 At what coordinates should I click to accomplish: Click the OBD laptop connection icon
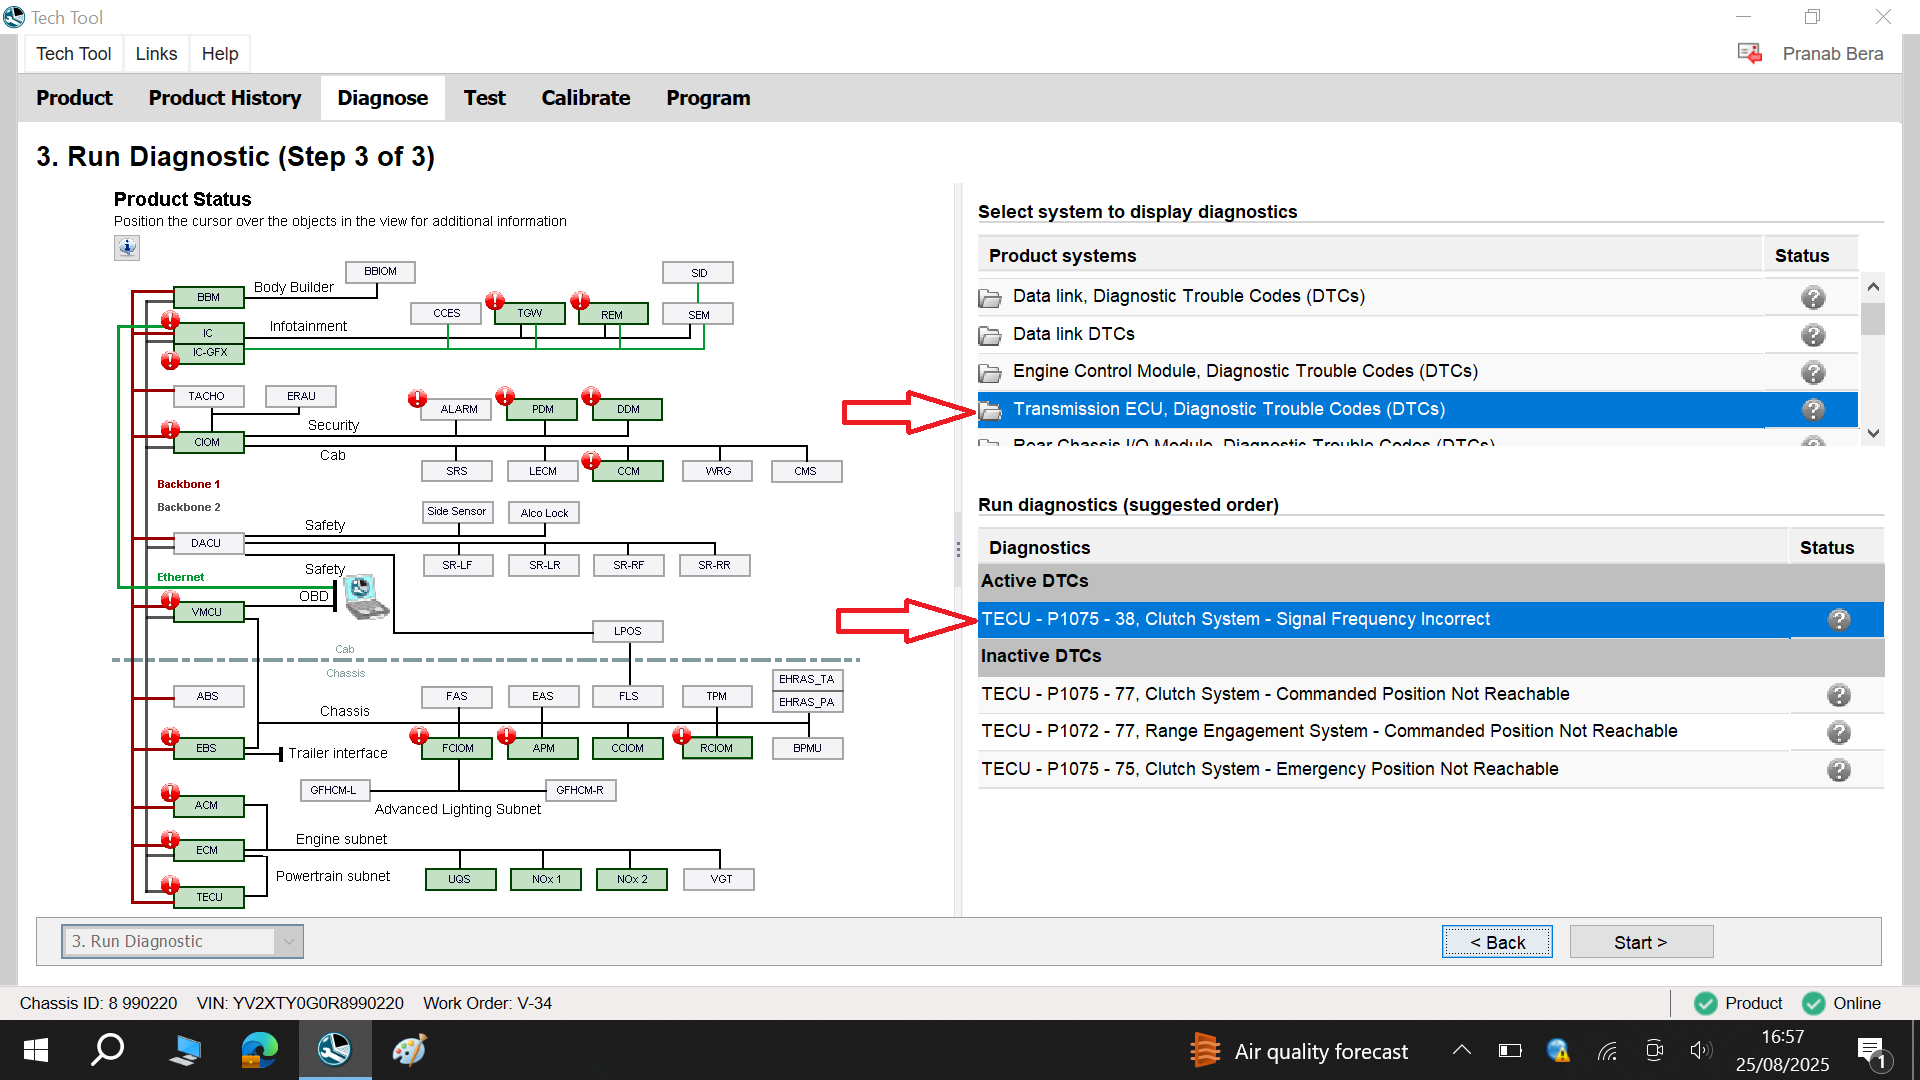tap(365, 596)
